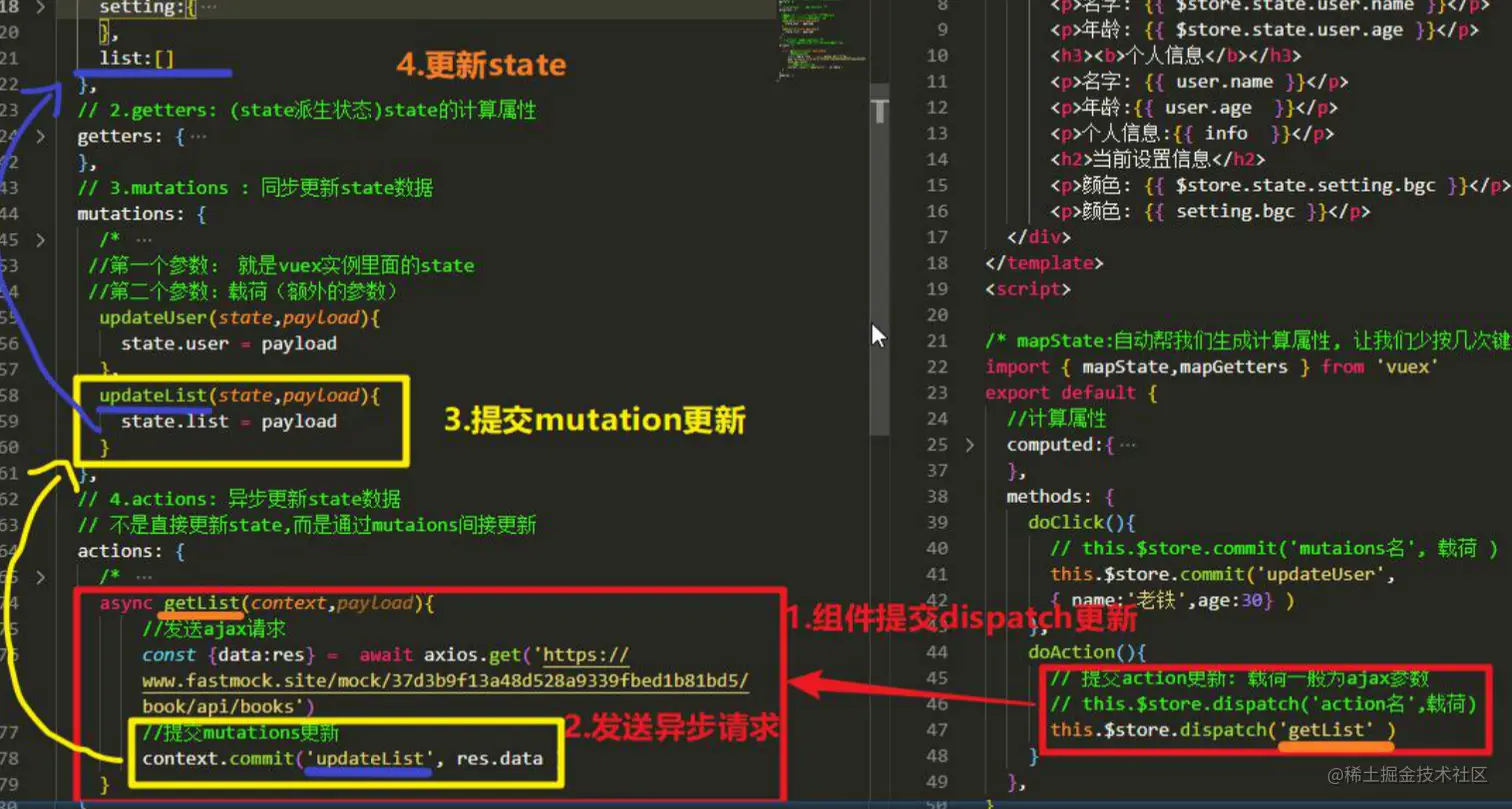Click the { name:'老铁',age:30} line
This screenshot has width=1512, height=809.
pyautogui.click(x=1172, y=600)
